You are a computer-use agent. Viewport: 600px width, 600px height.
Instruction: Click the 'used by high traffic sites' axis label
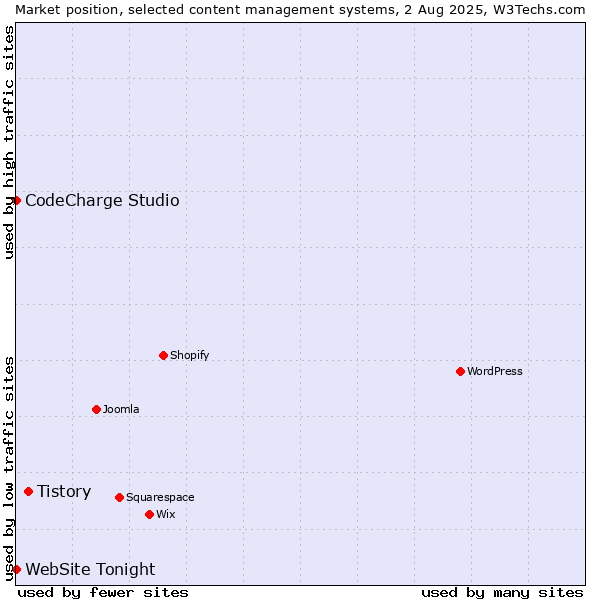coord(8,142)
